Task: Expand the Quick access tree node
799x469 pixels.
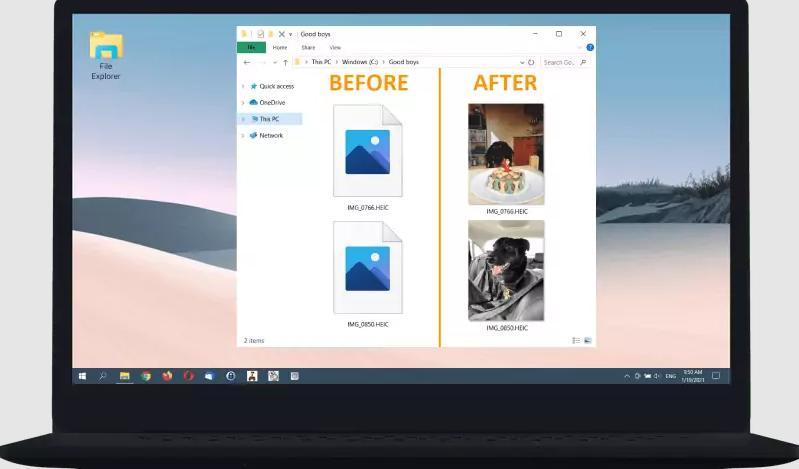Action: 243,86
